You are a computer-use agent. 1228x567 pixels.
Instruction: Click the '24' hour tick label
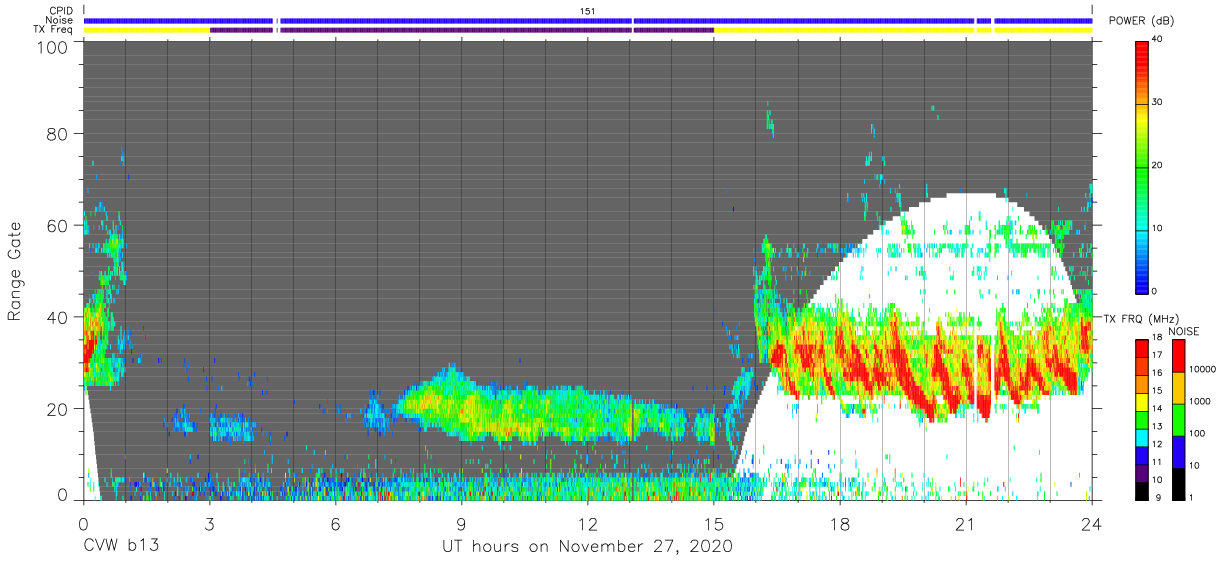1092,523
